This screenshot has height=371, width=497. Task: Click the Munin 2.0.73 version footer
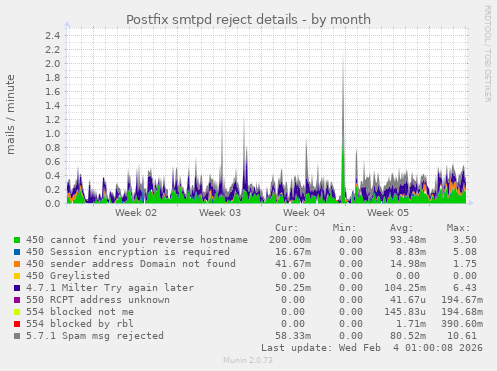(248, 360)
